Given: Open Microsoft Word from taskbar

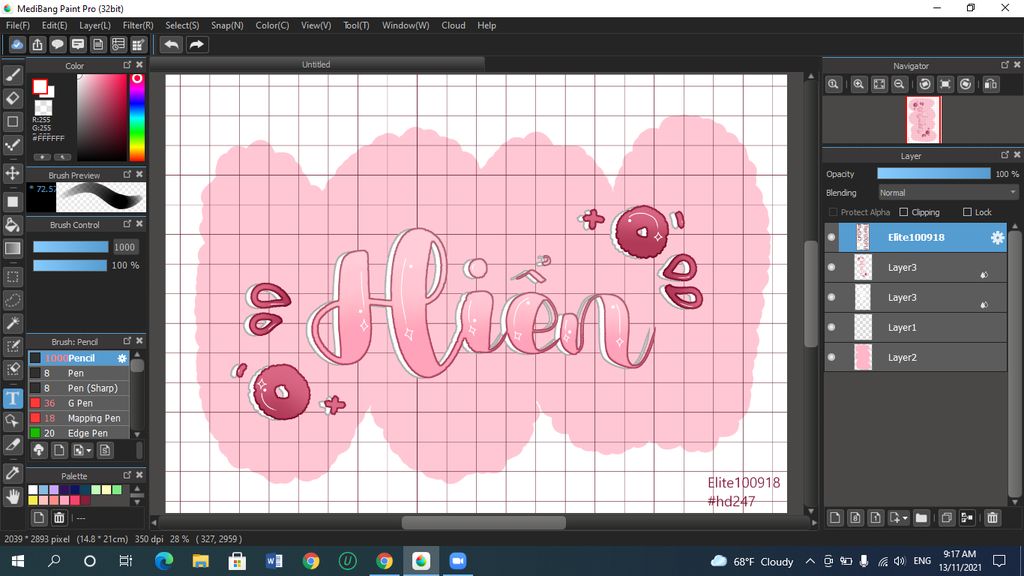Looking at the screenshot, I should point(274,561).
